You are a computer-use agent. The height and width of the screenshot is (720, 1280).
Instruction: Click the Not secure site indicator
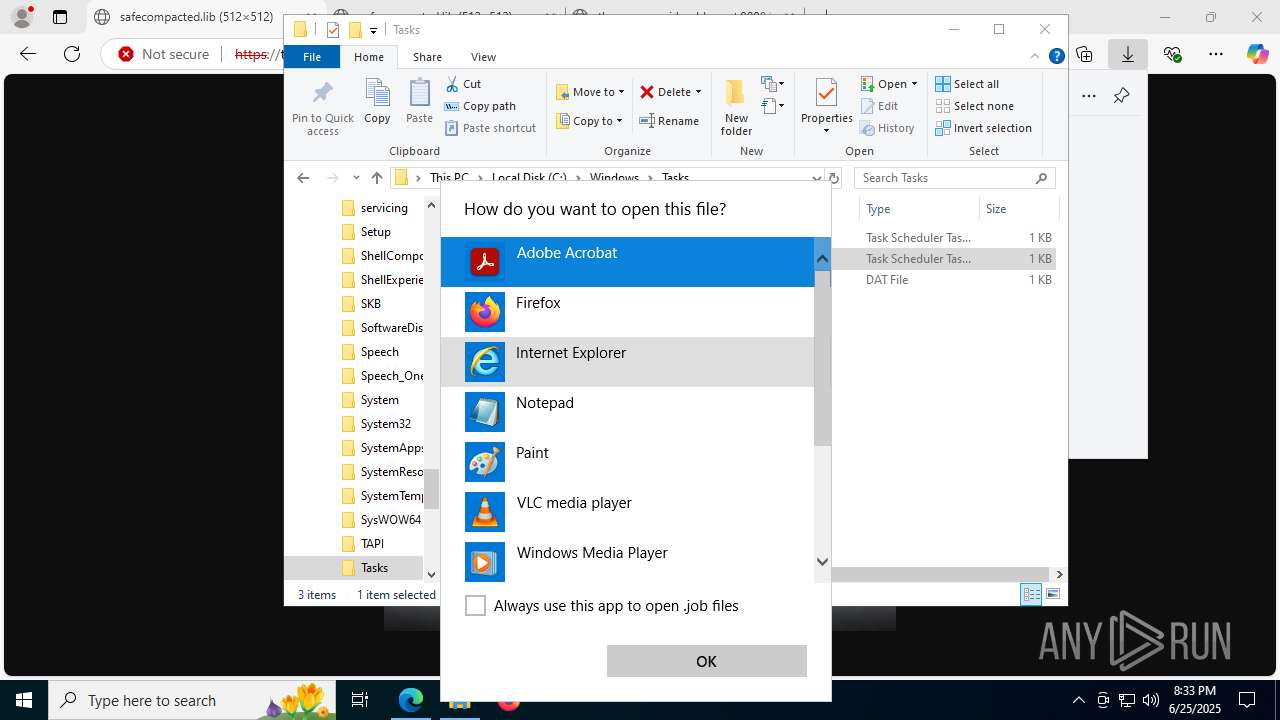(163, 54)
